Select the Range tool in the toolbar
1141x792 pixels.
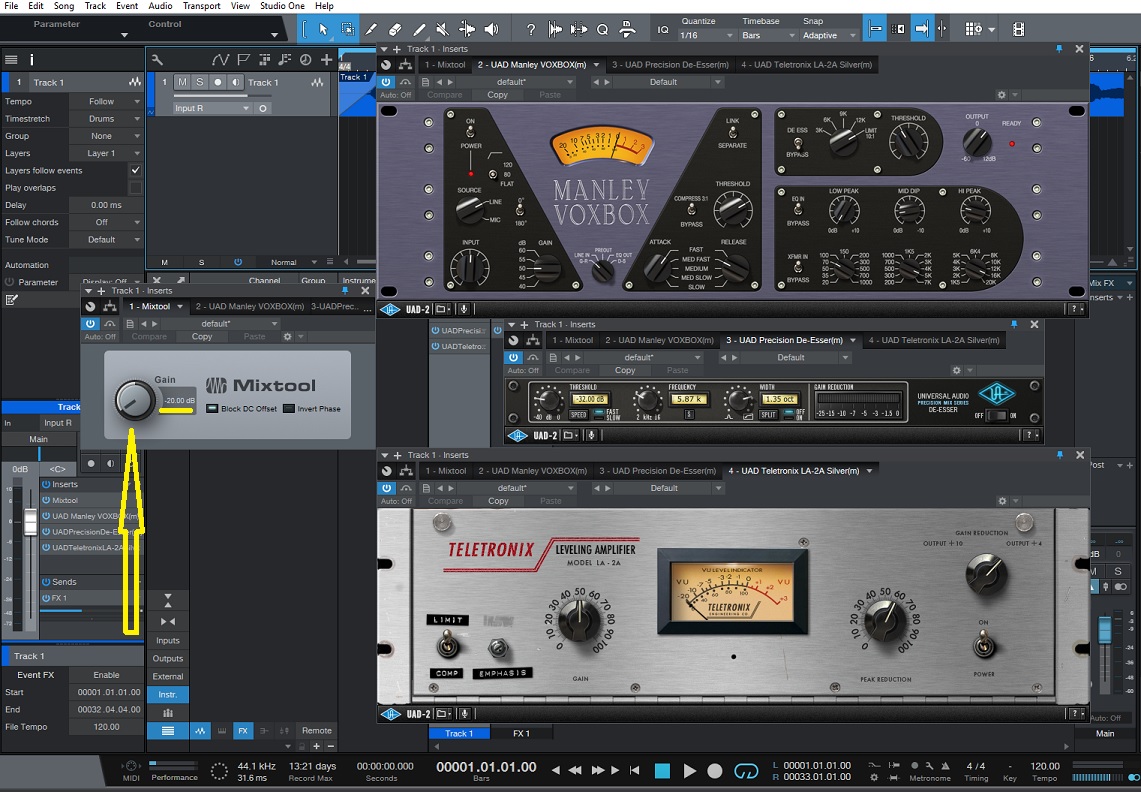347,29
